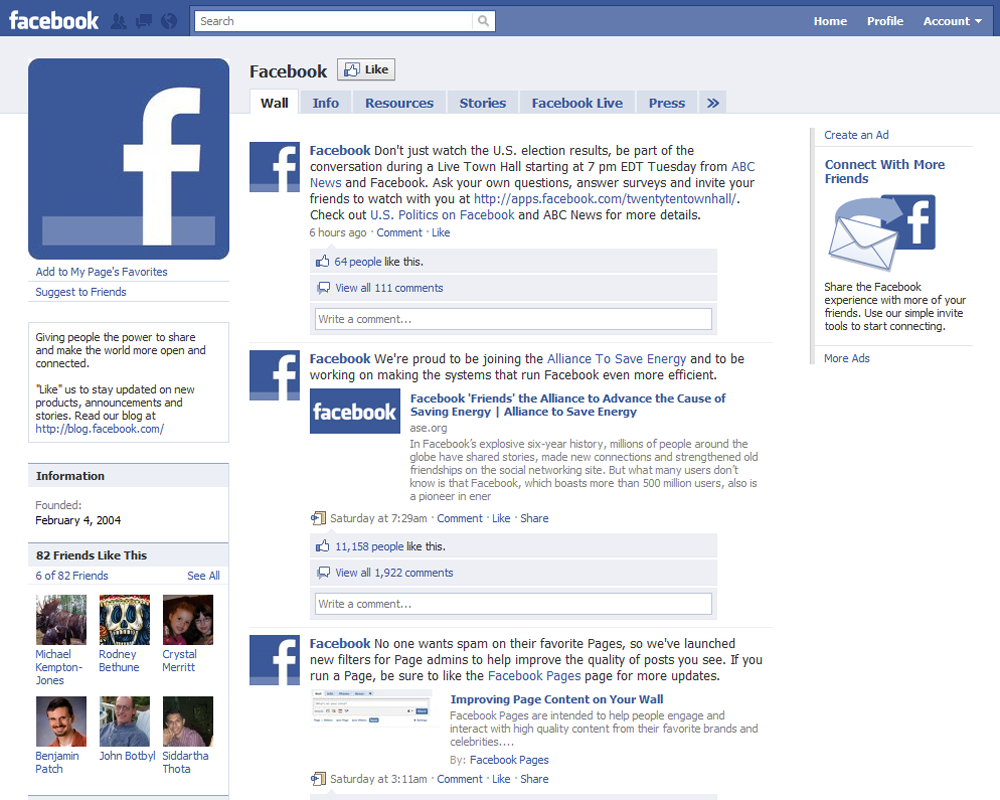Click the 64 people link
Screen dimensions: 1000x800
(x=358, y=262)
